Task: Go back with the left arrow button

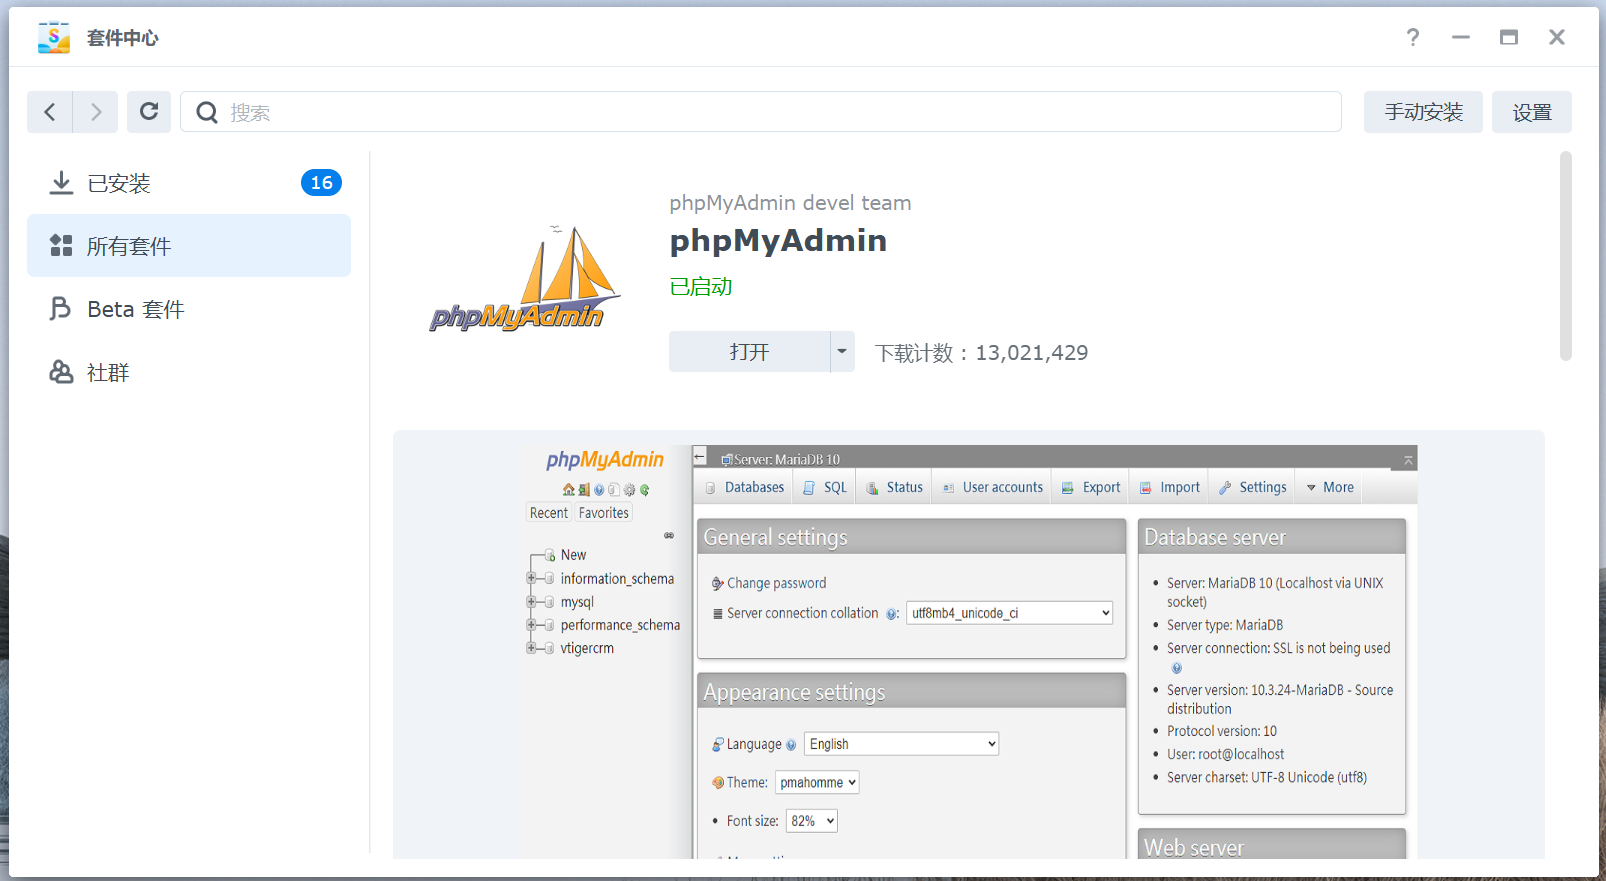Action: pos(50,112)
